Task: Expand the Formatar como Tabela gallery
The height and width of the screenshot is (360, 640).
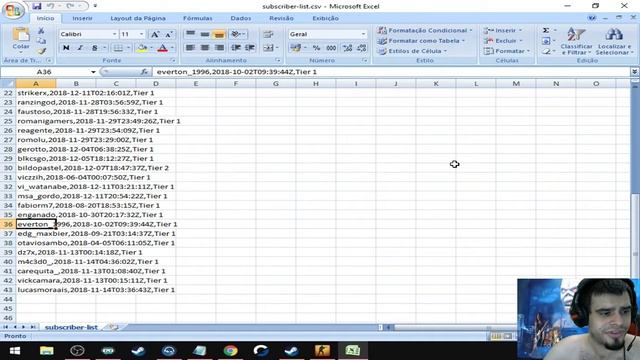Action: coord(421,41)
